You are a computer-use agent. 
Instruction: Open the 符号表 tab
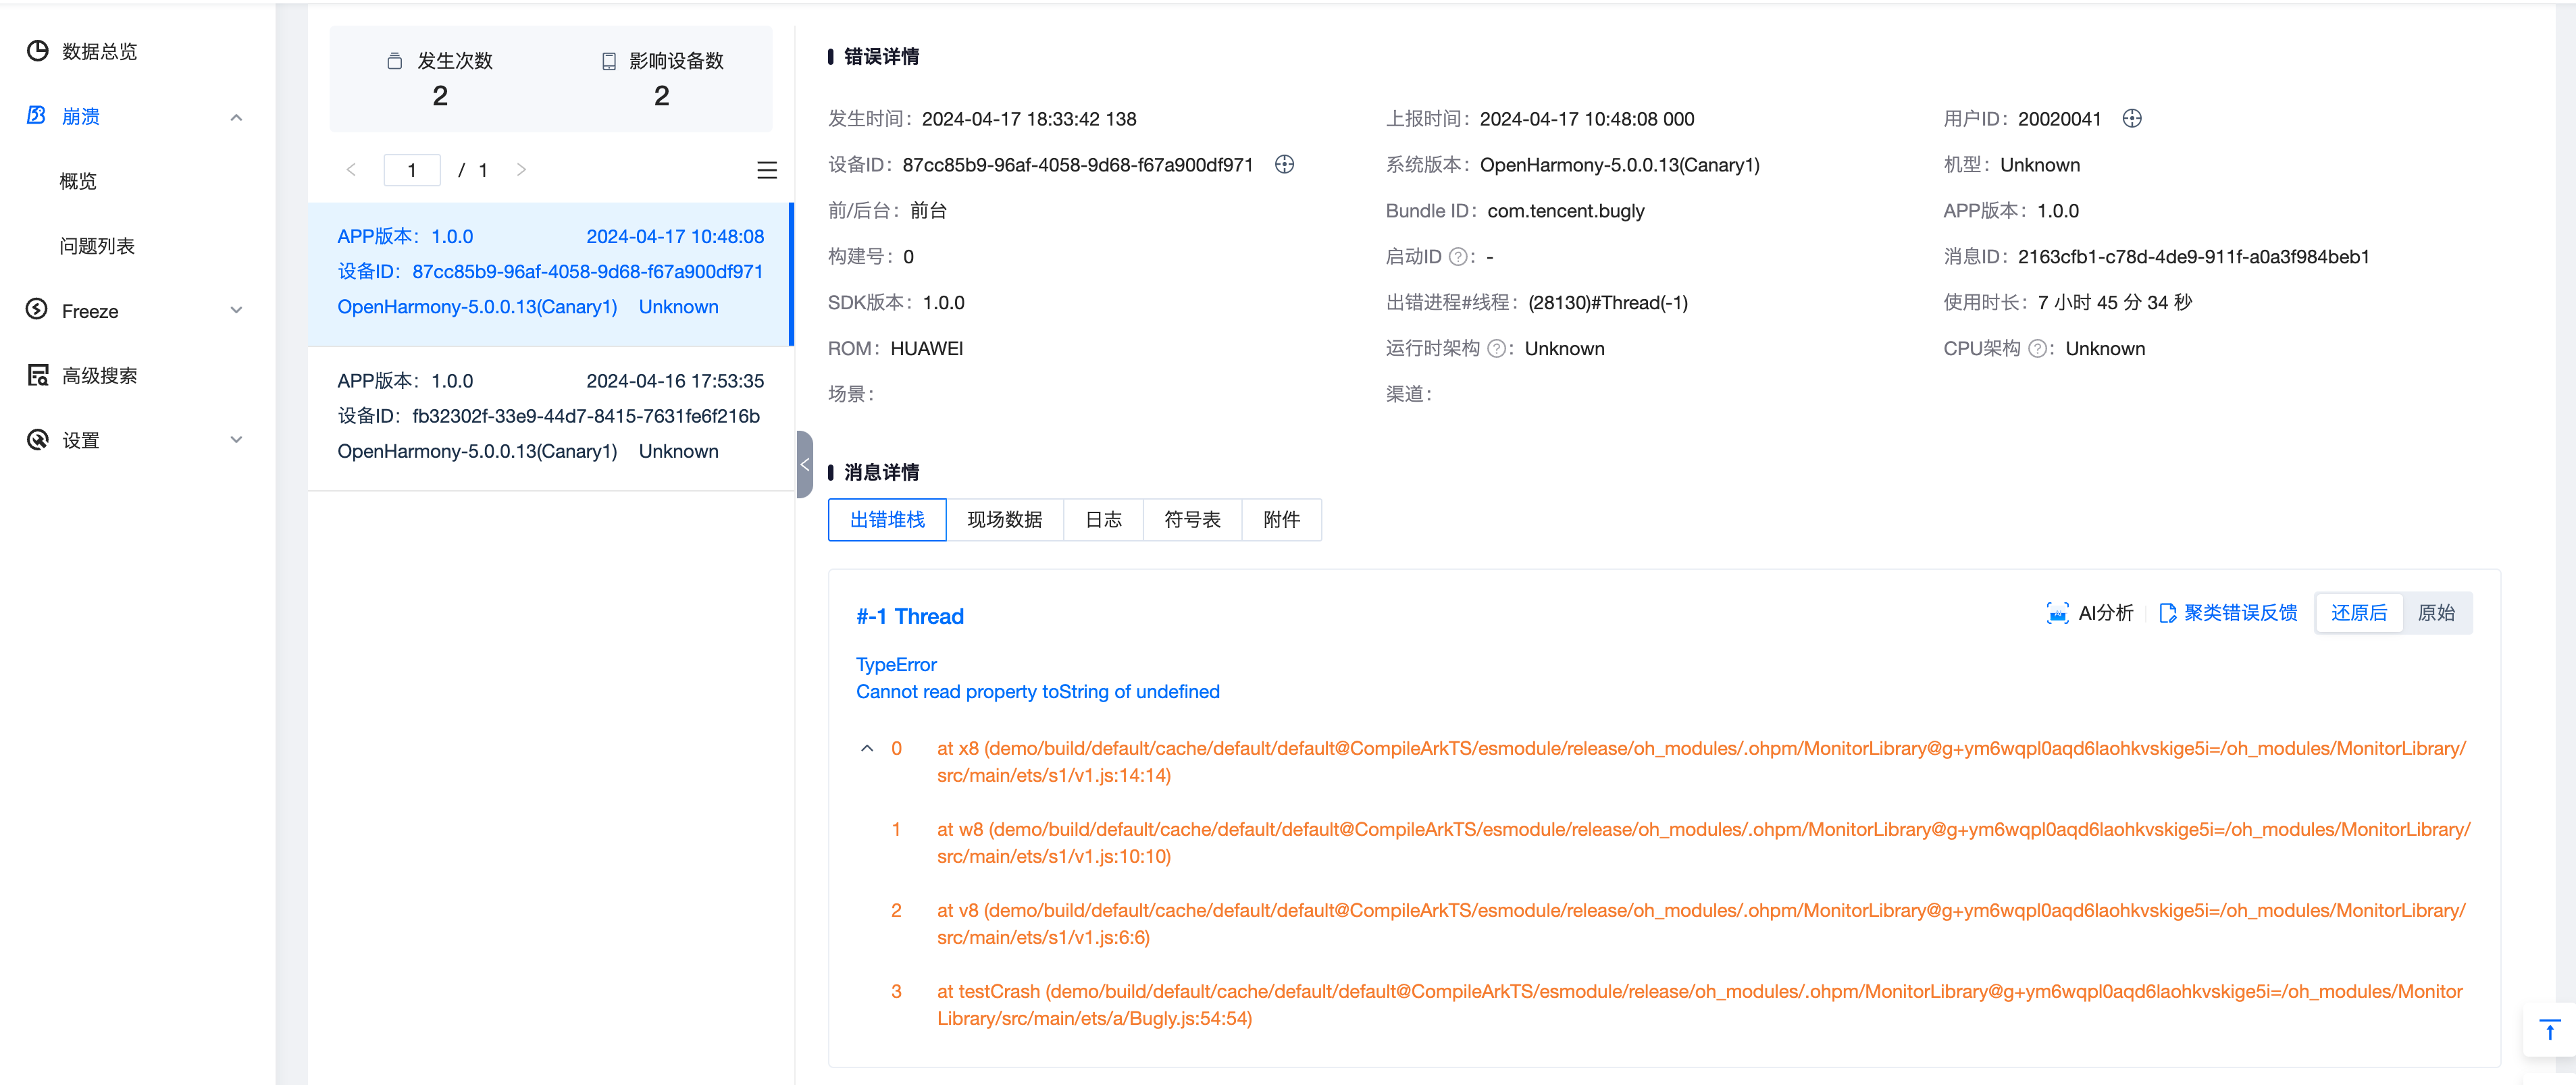[1192, 520]
